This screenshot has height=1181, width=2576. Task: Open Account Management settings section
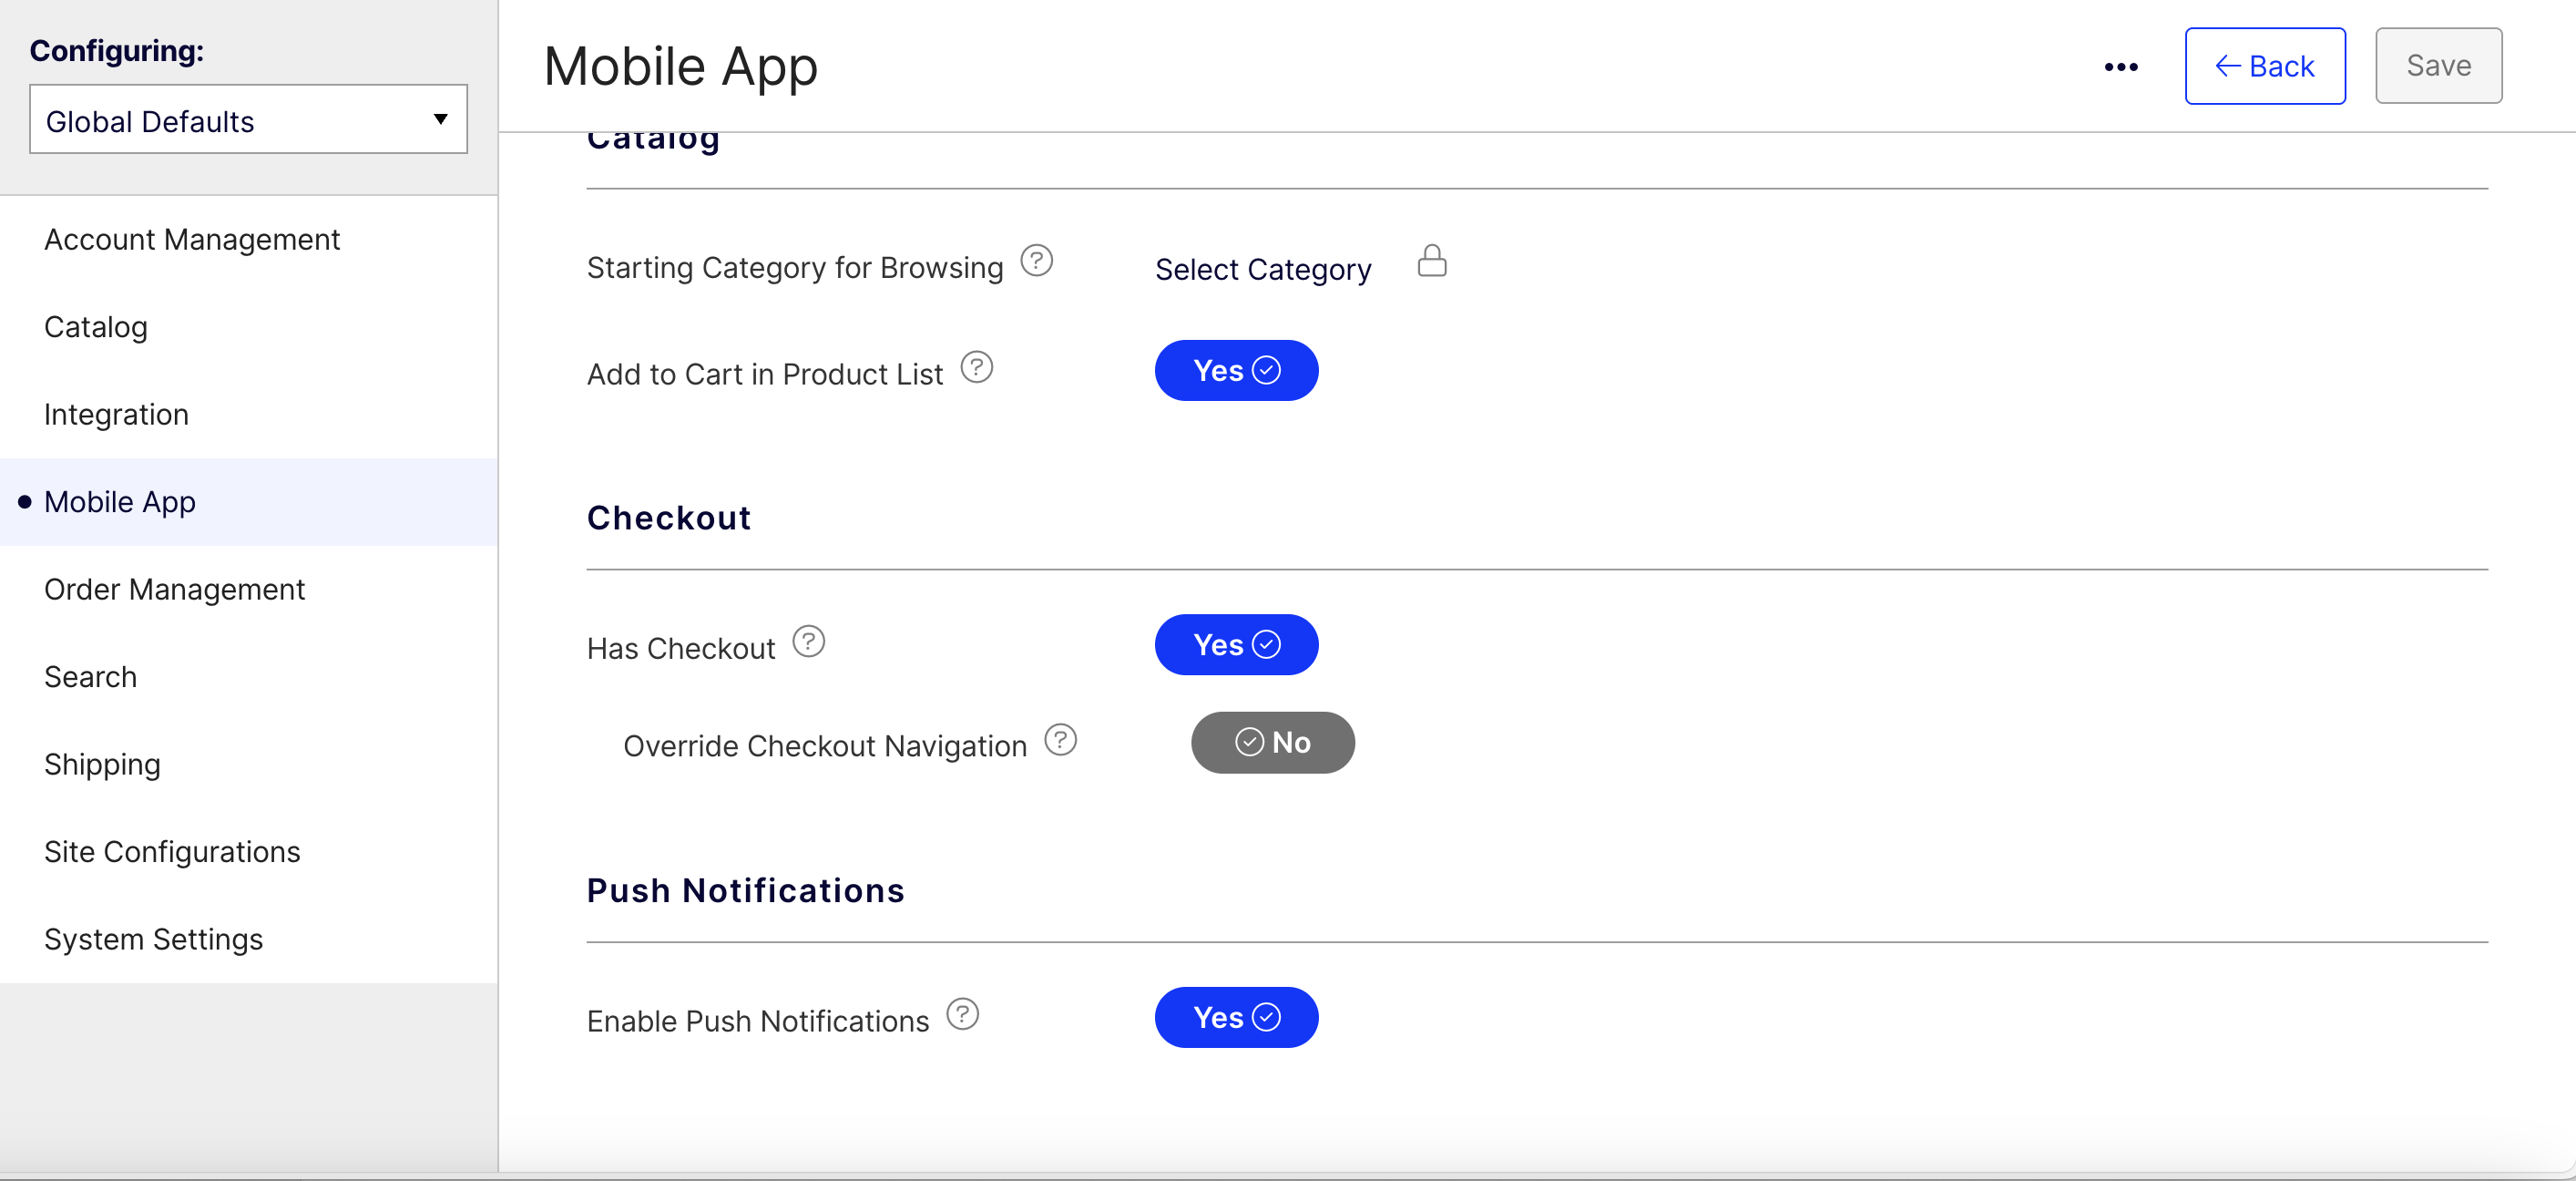click(192, 240)
